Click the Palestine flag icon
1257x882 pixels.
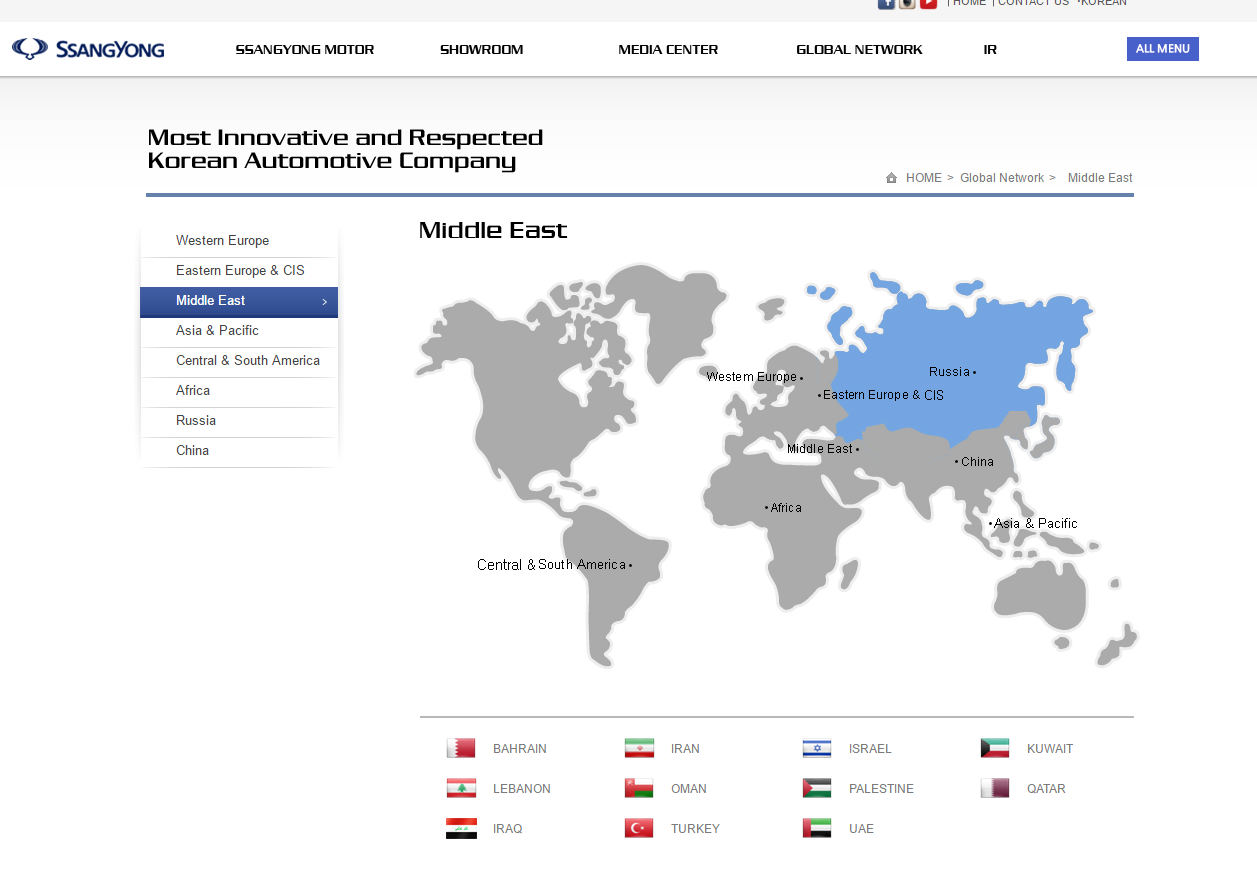[817, 788]
